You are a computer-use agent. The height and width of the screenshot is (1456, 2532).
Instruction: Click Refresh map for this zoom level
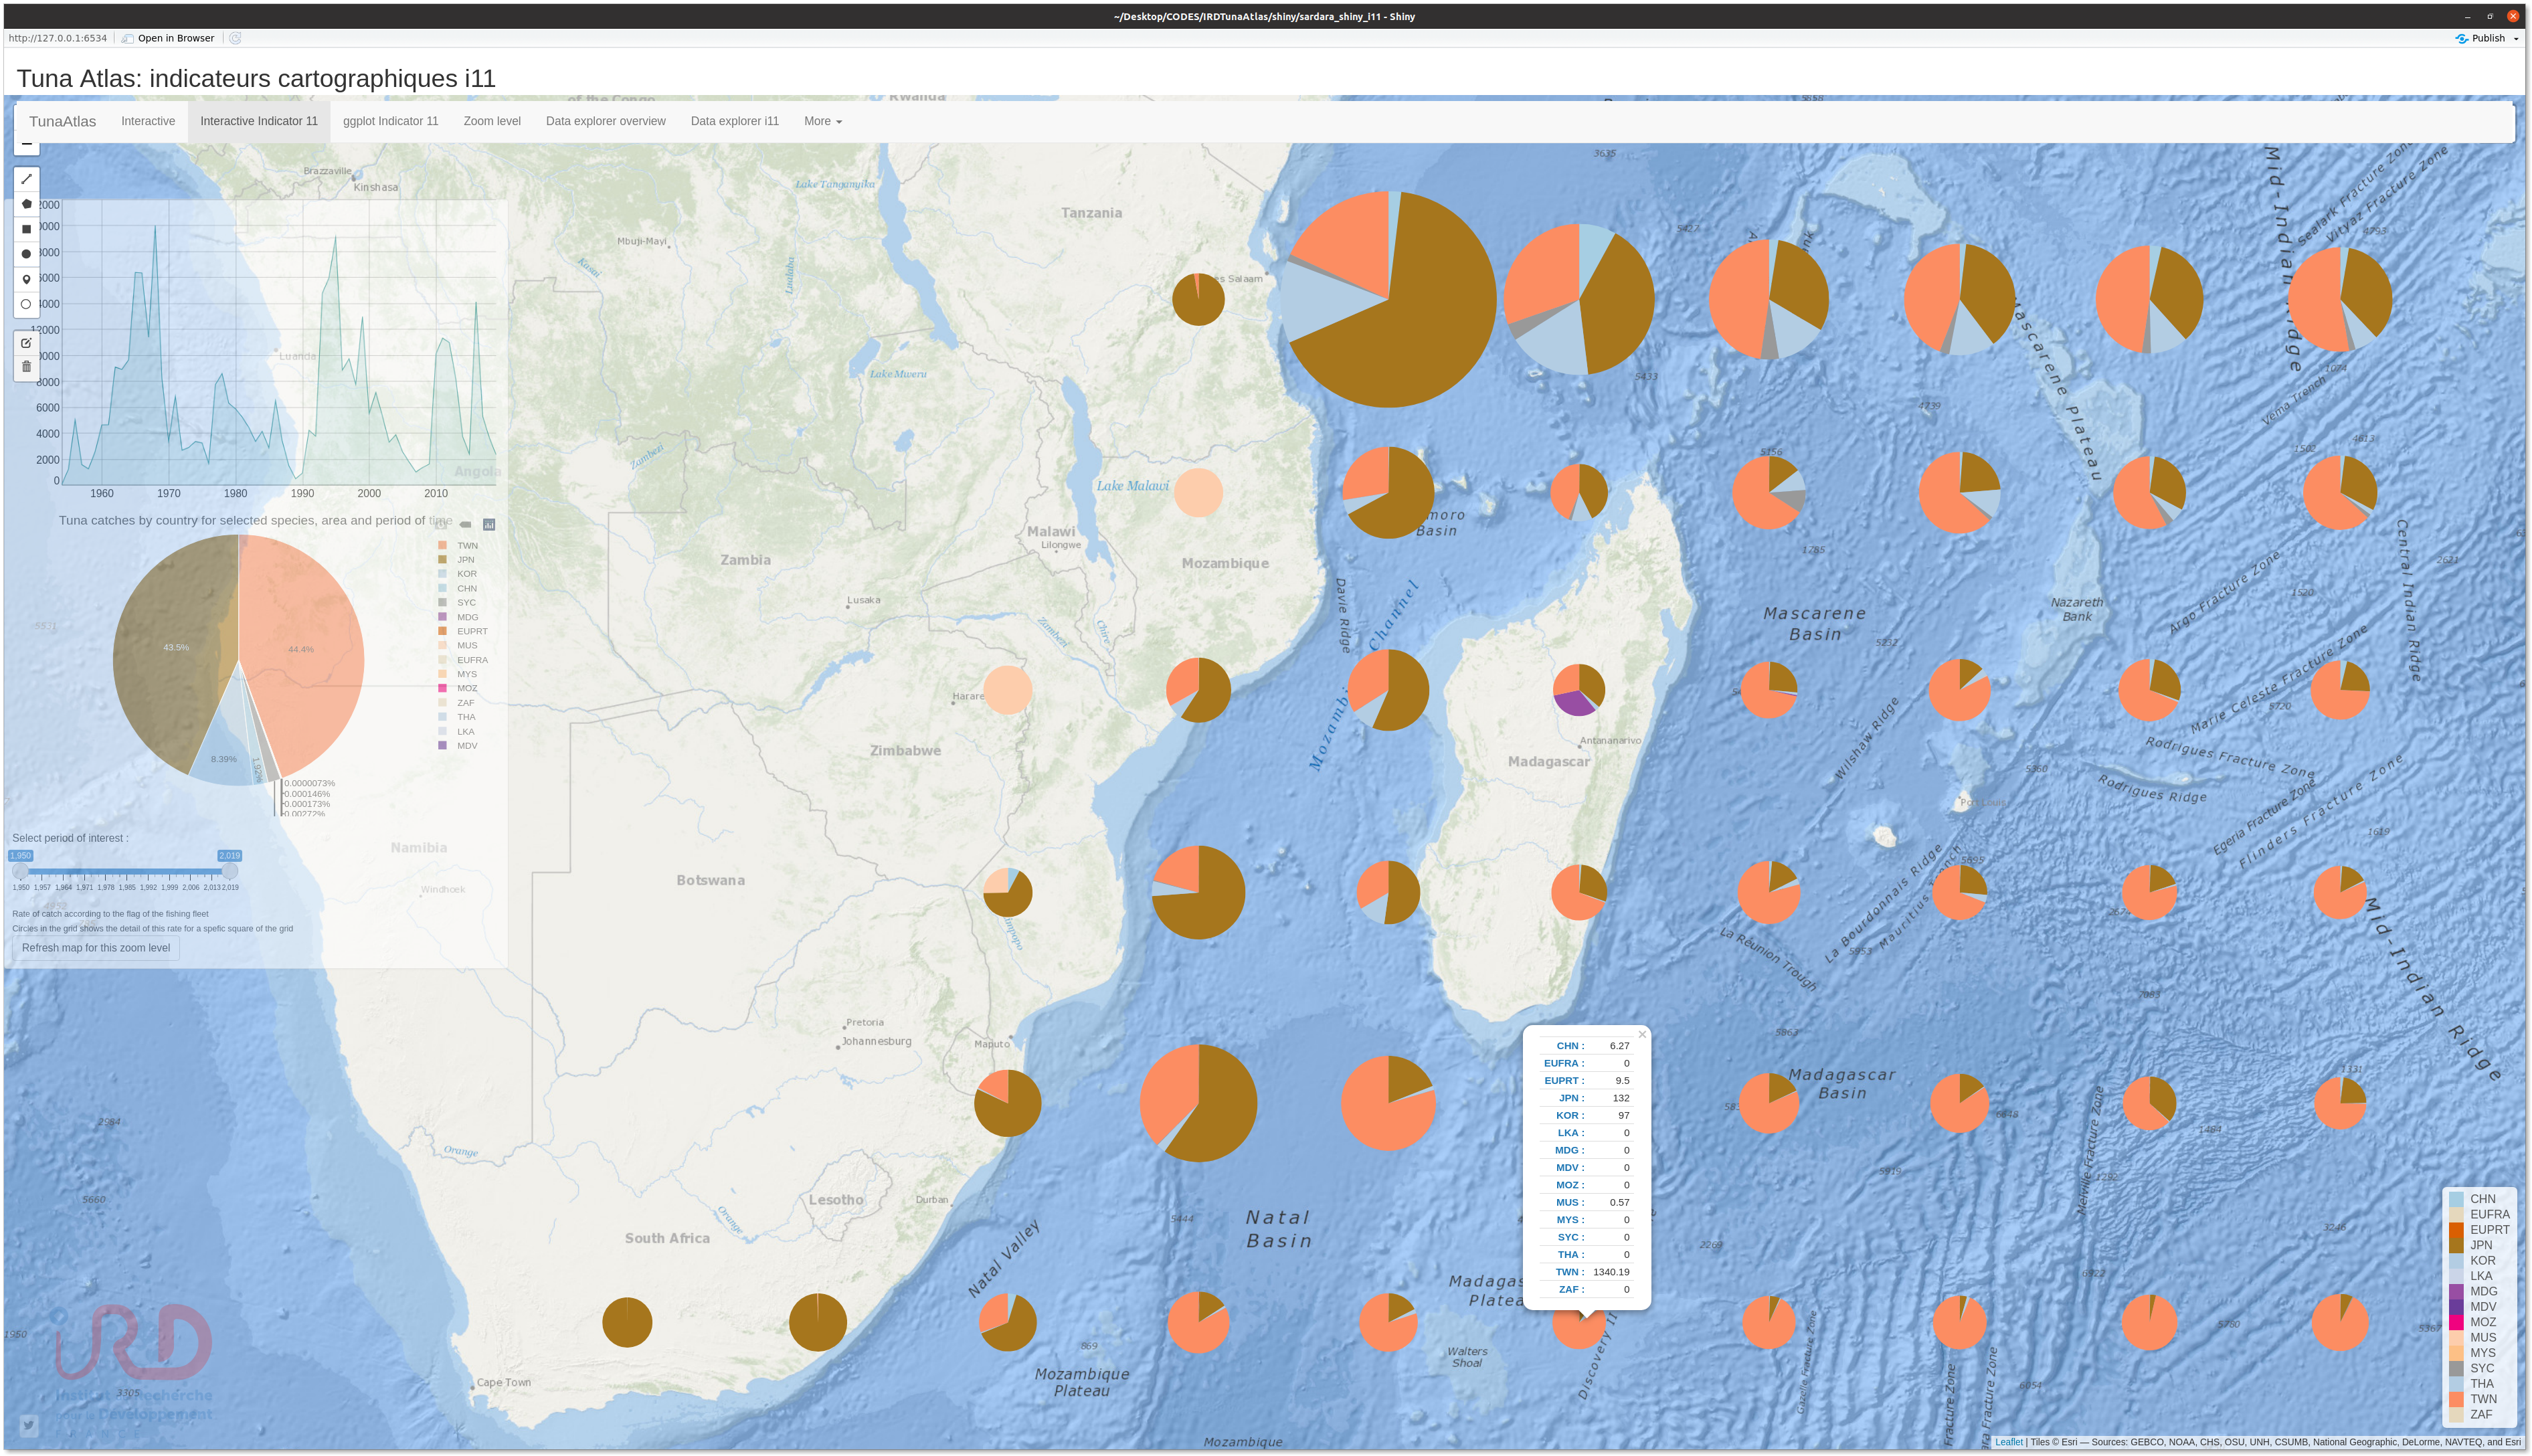tap(96, 948)
